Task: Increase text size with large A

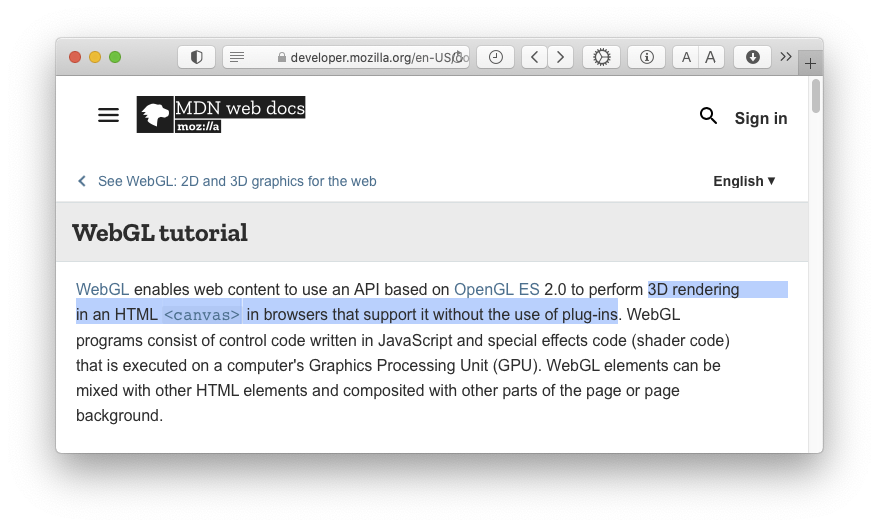Action: point(710,57)
